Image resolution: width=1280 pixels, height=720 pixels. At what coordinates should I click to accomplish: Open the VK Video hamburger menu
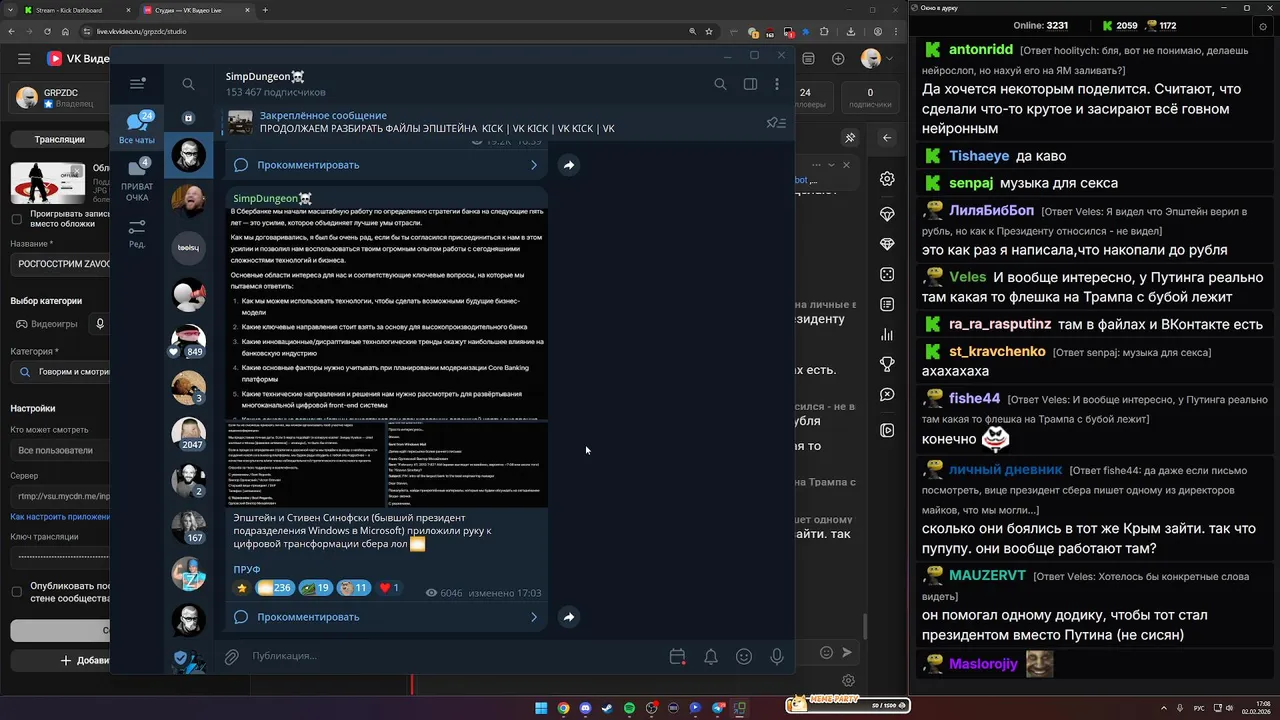24,59
